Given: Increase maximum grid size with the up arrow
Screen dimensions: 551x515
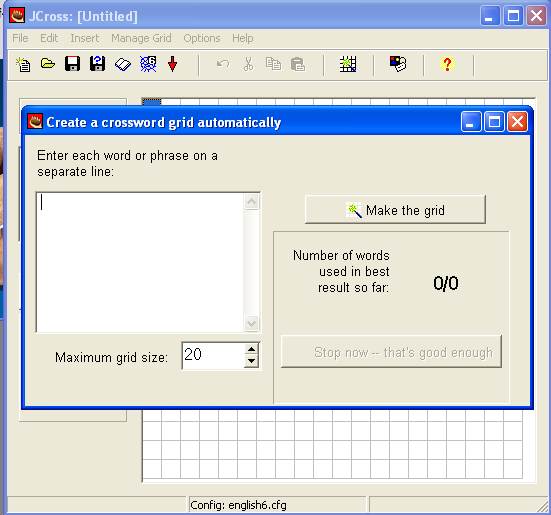Looking at the screenshot, I should (251, 350).
